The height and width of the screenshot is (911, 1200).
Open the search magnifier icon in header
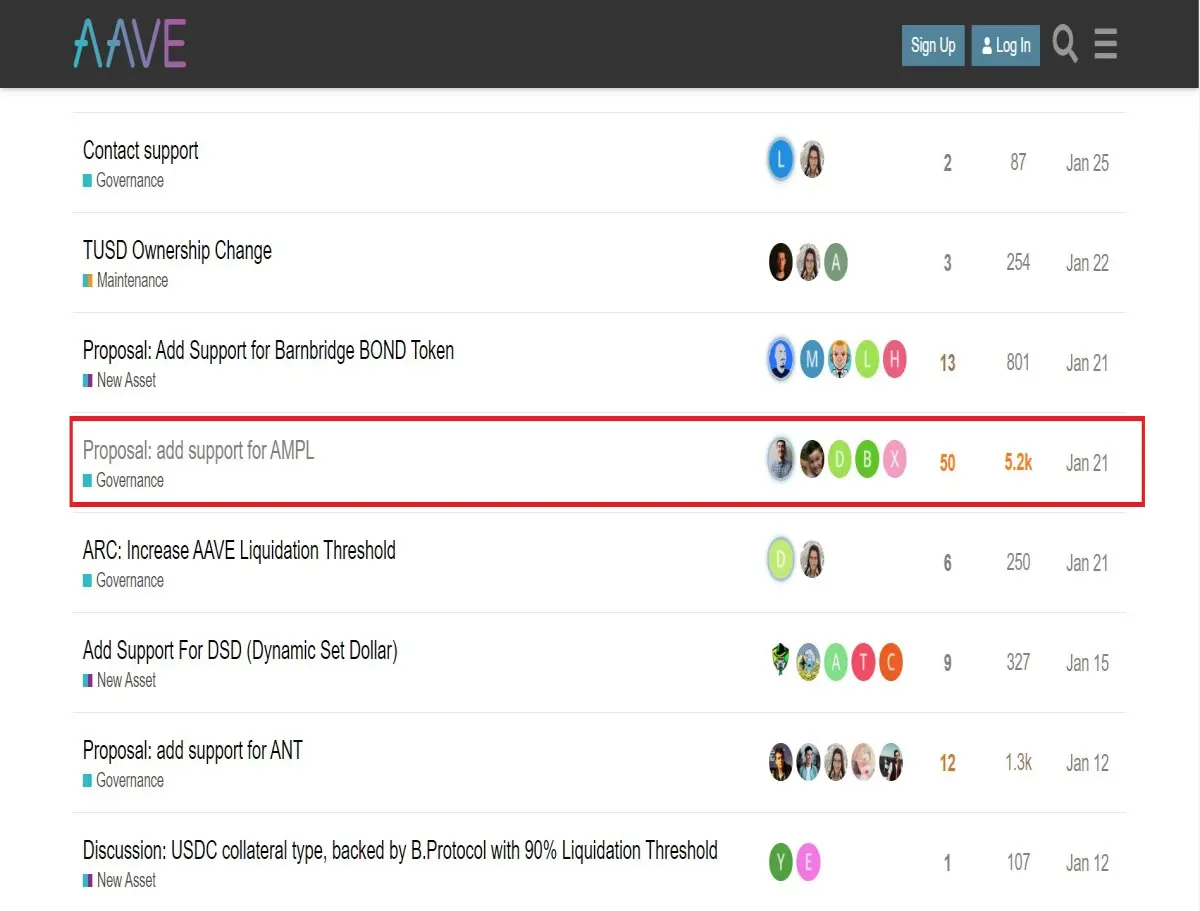1065,45
